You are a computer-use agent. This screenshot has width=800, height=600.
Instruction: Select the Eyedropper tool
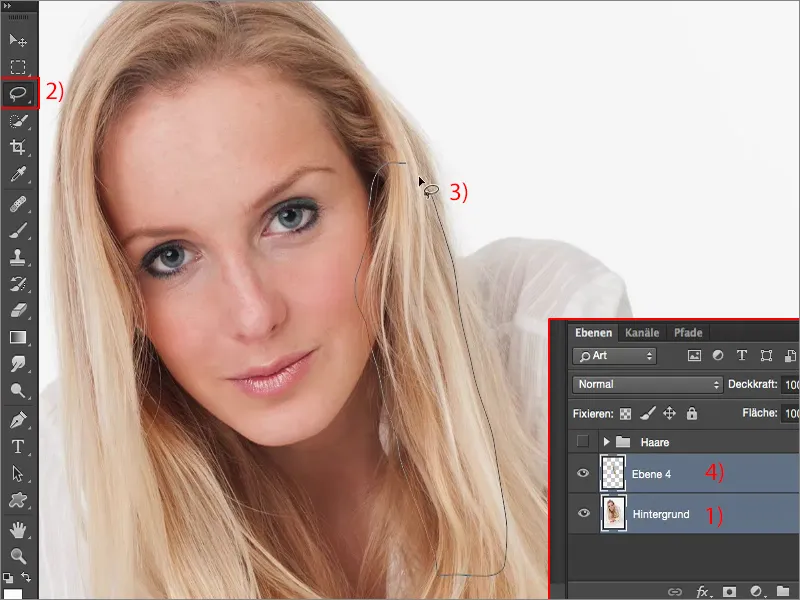point(18,174)
